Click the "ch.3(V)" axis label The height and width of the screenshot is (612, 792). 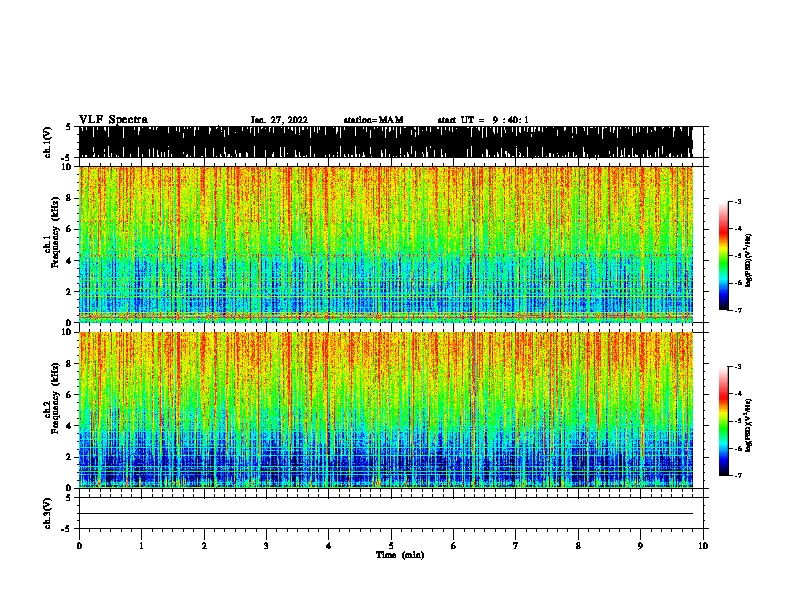point(48,513)
